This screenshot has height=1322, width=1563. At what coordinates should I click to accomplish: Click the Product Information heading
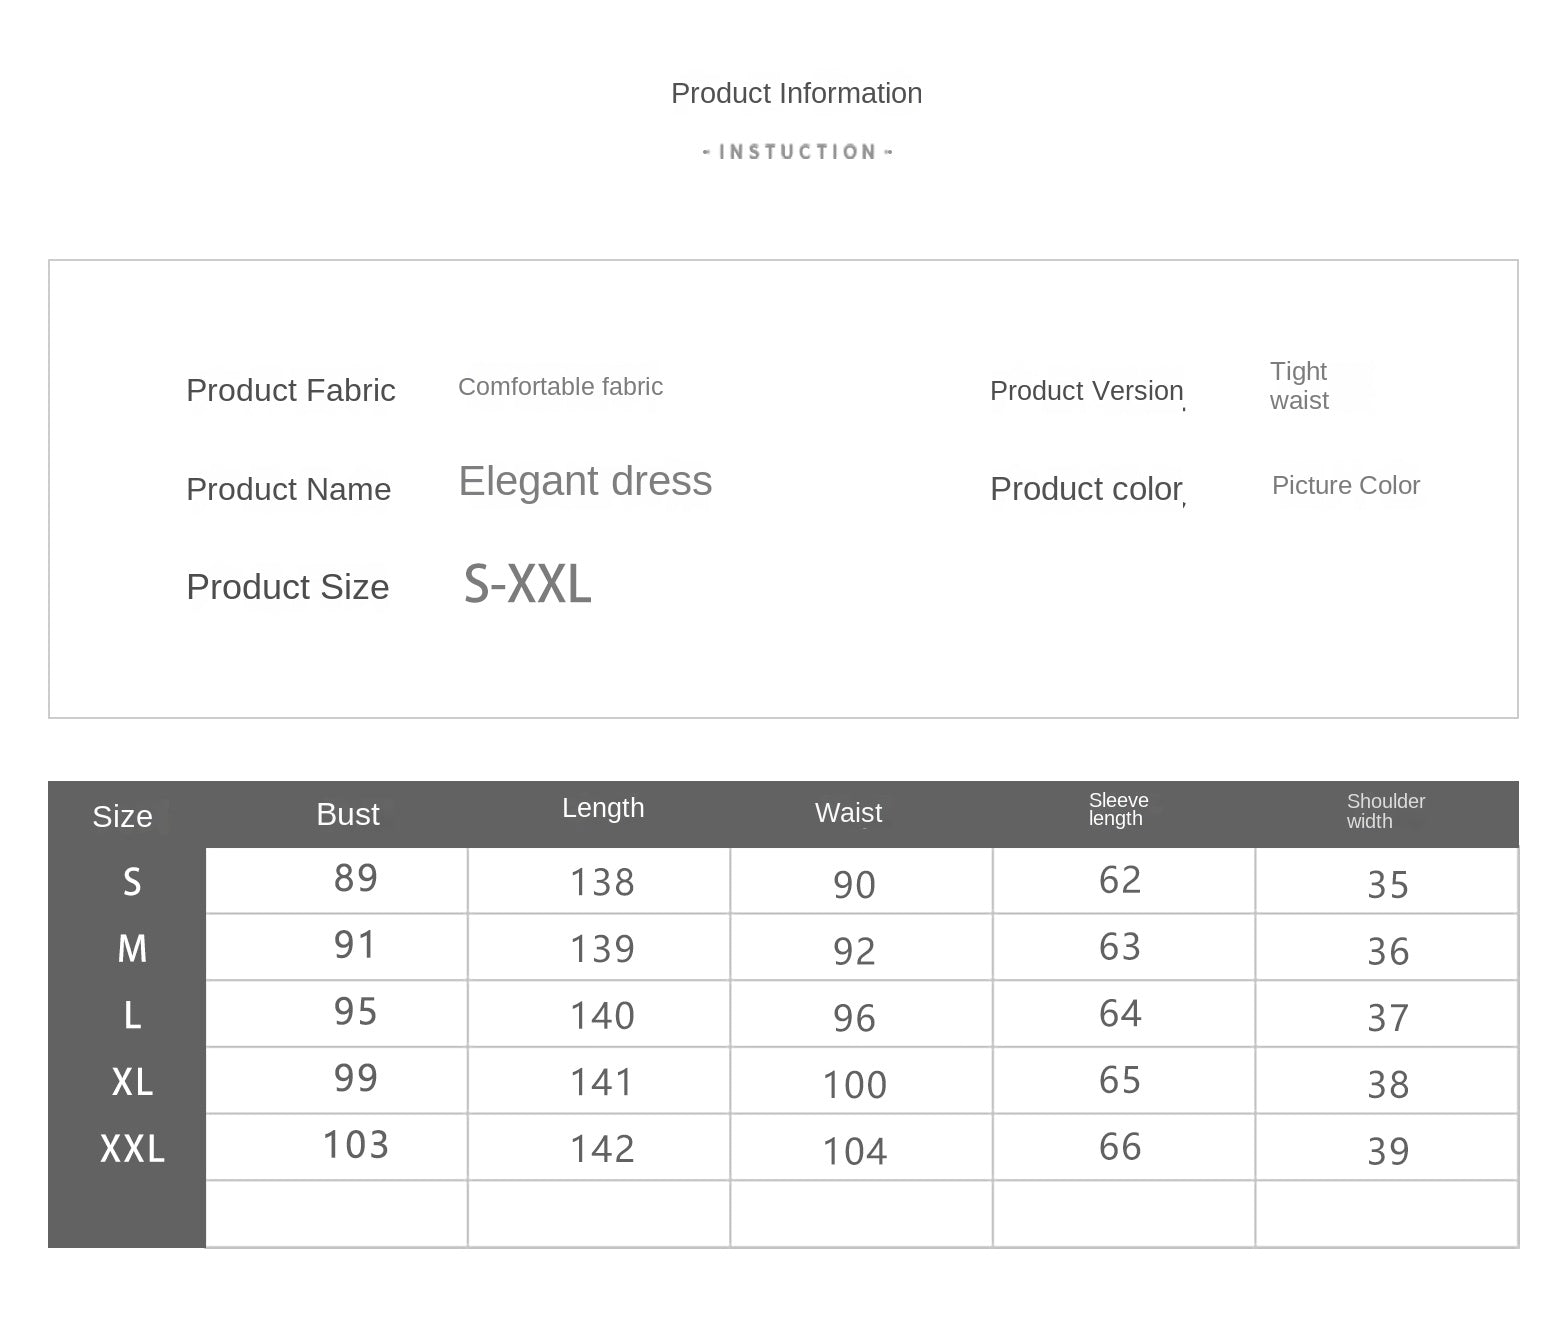point(796,93)
